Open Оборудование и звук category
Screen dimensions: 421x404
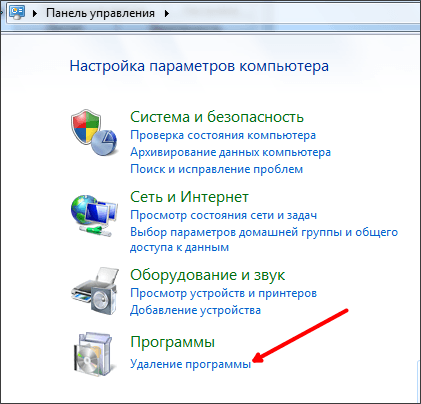(x=207, y=275)
